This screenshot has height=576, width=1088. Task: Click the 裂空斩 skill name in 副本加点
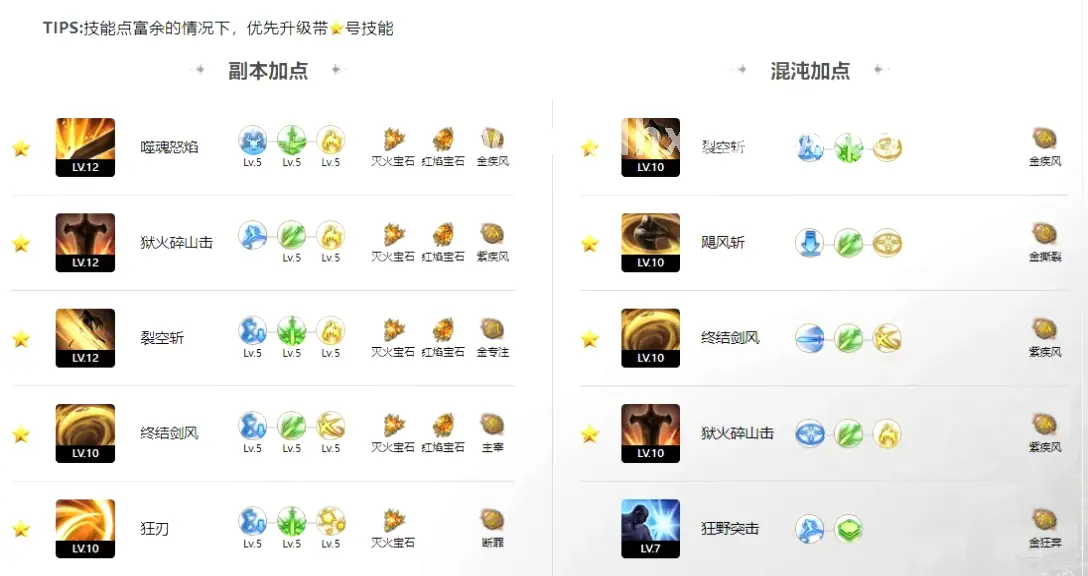(x=162, y=338)
